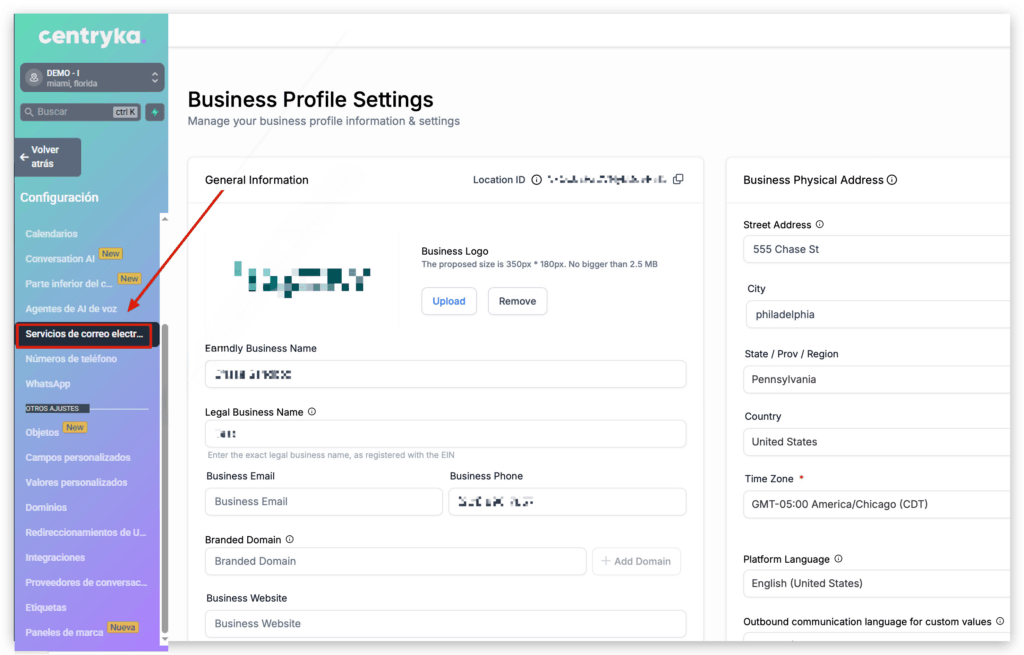The height and width of the screenshot is (655, 1024).
Task: Click the Business Email input field
Action: pyautogui.click(x=323, y=501)
